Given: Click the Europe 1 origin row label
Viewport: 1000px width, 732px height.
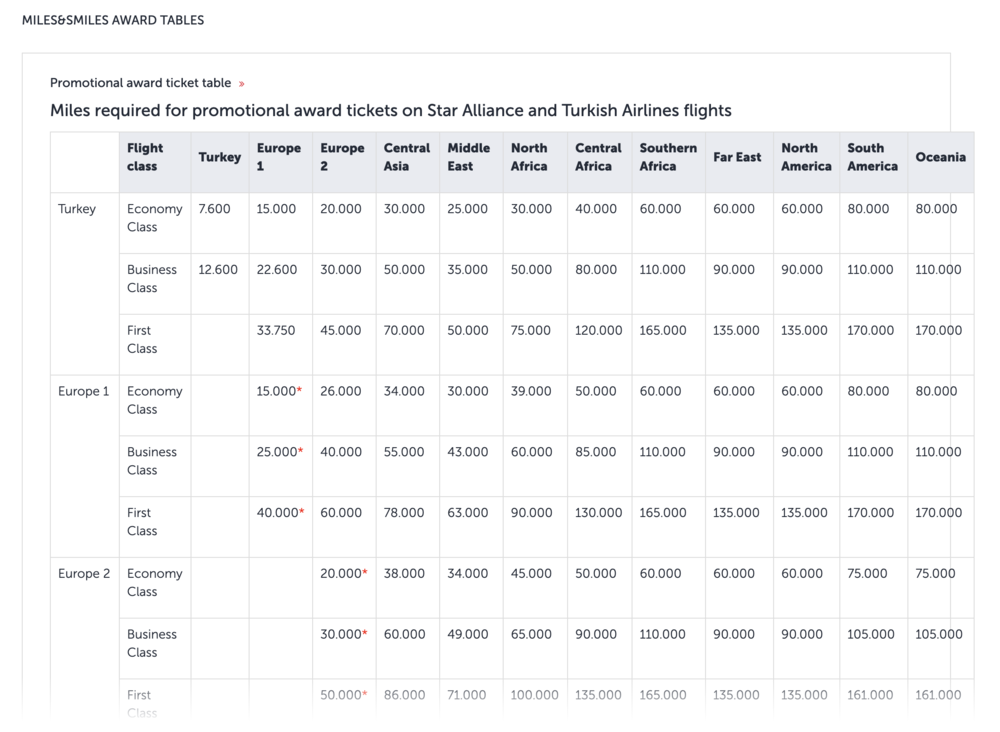Looking at the screenshot, I should click(84, 391).
